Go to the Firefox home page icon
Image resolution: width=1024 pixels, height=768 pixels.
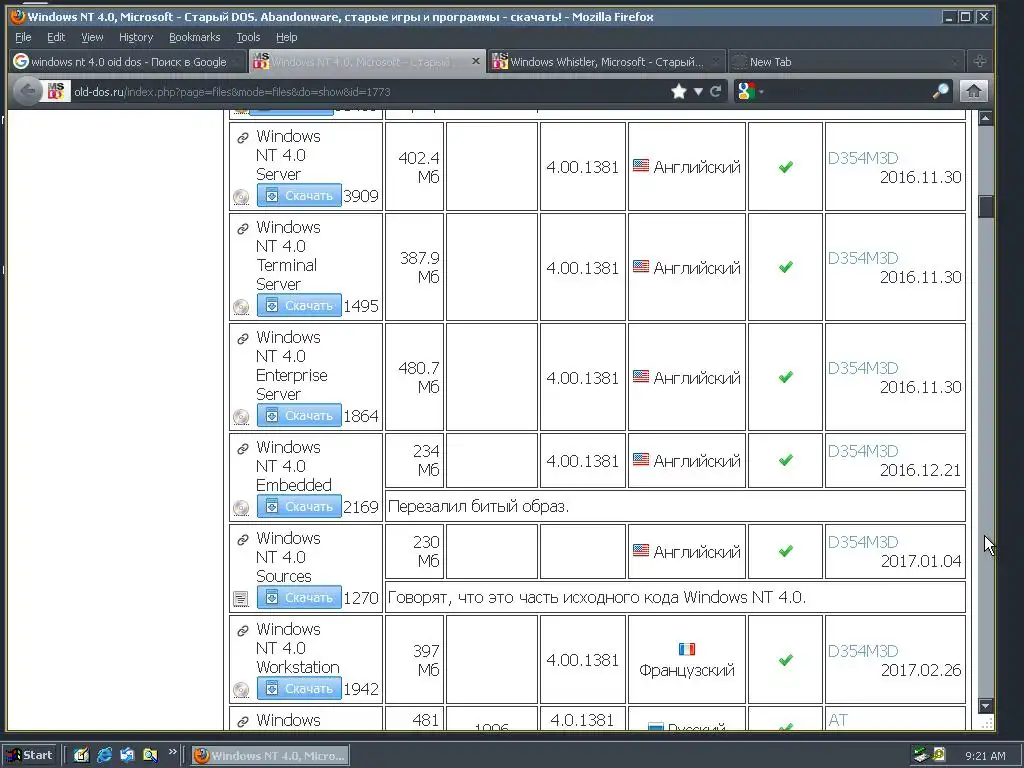[x=973, y=91]
